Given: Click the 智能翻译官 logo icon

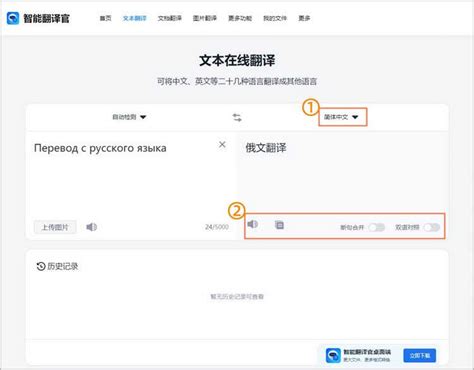Looking at the screenshot, I should pyautogui.click(x=13, y=18).
